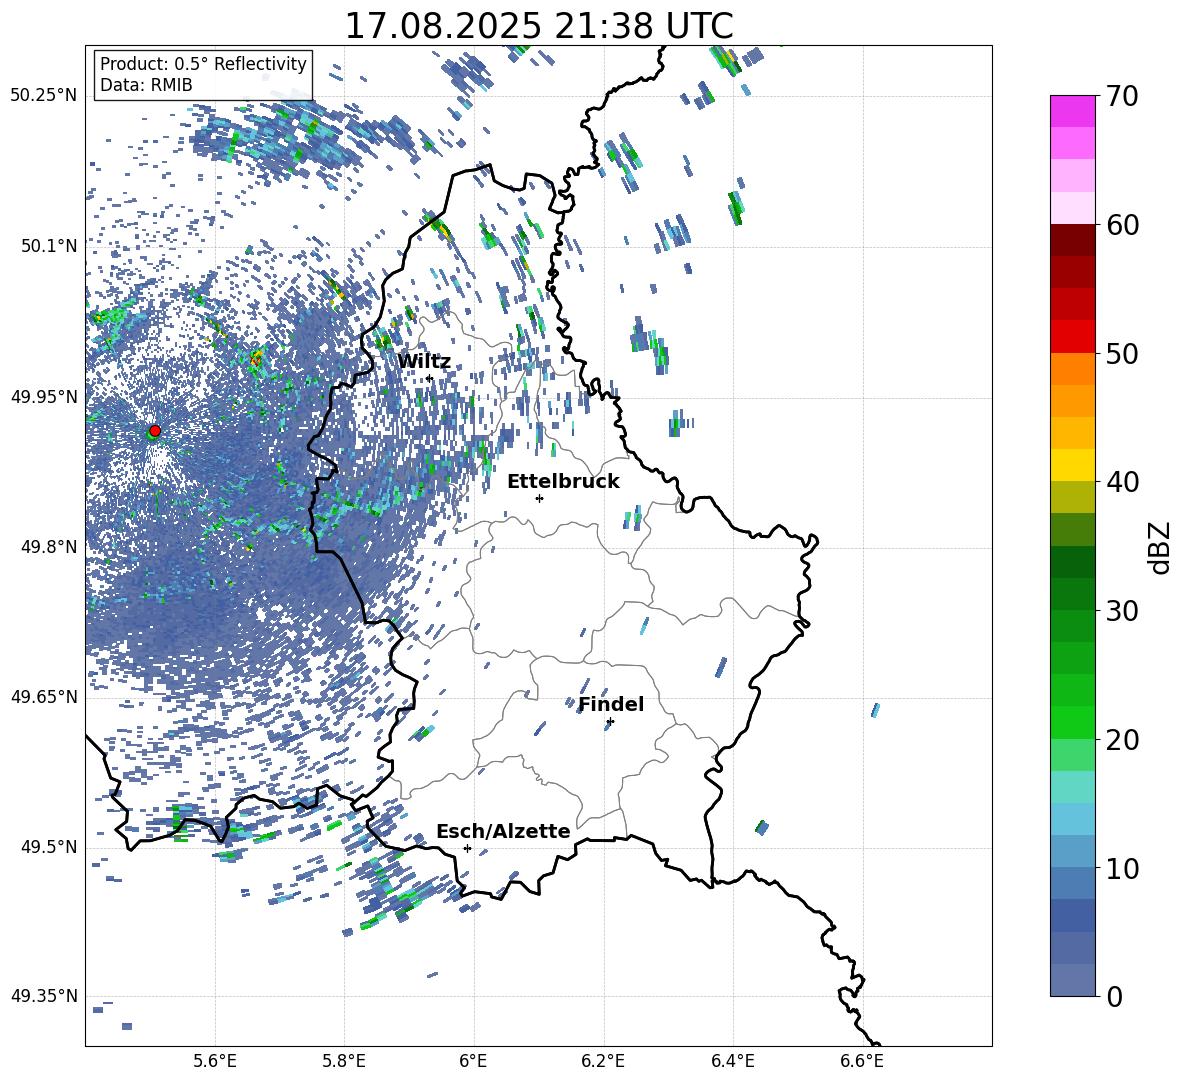1184x1081 pixels.
Task: Click the 70 value on the colorbar
Action: tap(1122, 97)
